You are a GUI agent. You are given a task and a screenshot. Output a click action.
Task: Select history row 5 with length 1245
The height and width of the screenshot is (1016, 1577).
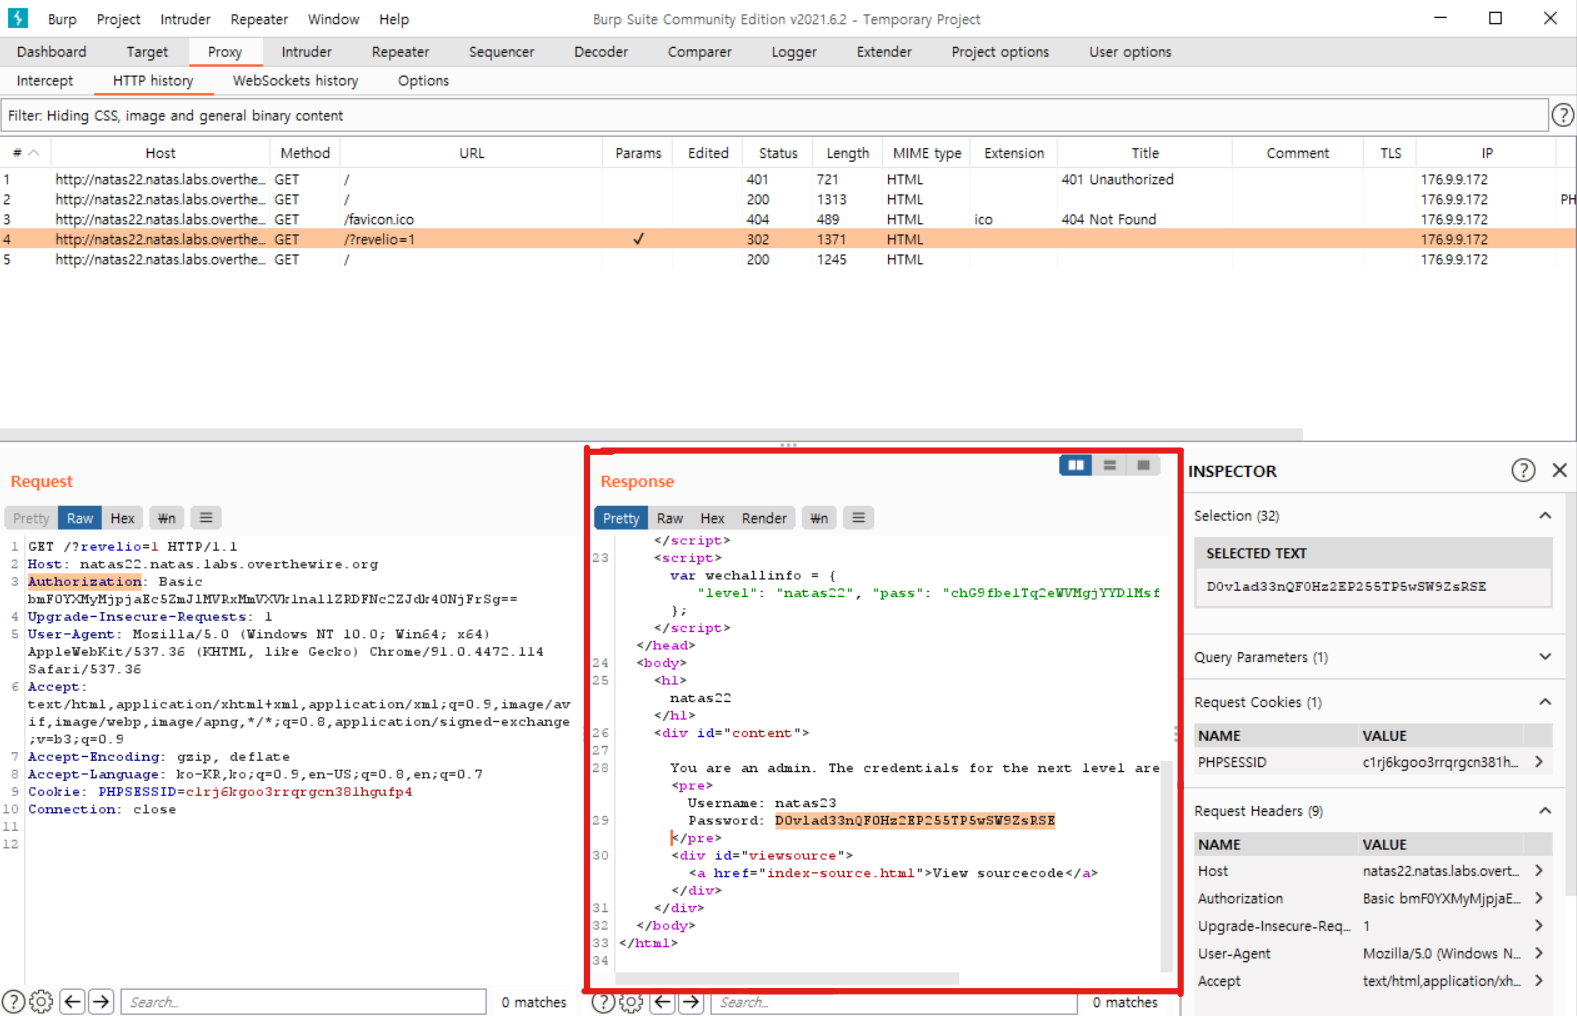(788, 259)
